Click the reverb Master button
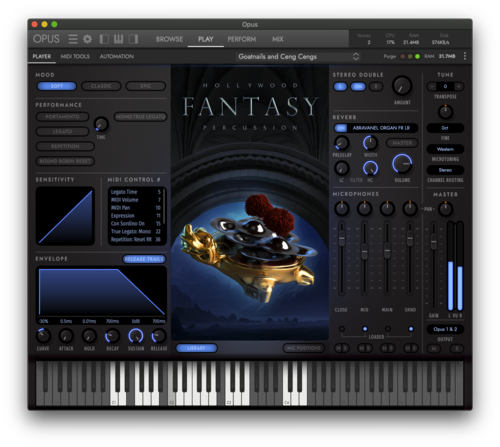This screenshot has height=447, width=500. (402, 143)
